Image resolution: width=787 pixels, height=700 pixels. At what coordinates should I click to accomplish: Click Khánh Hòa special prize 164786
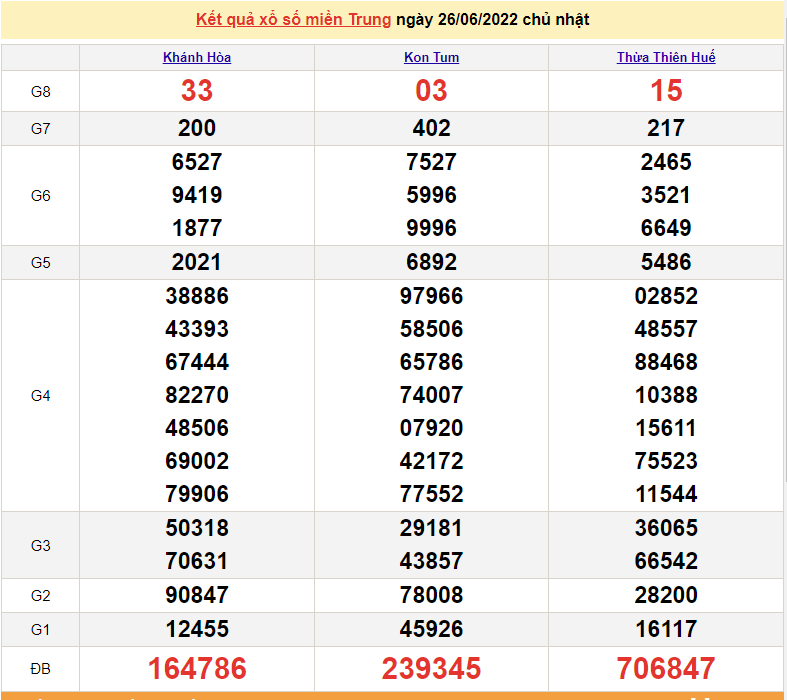click(197, 668)
